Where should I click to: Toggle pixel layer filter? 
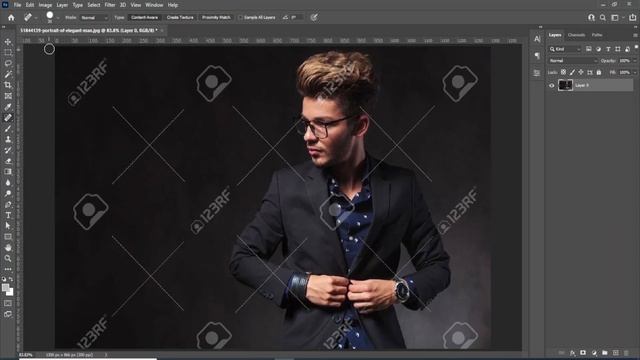coord(589,49)
